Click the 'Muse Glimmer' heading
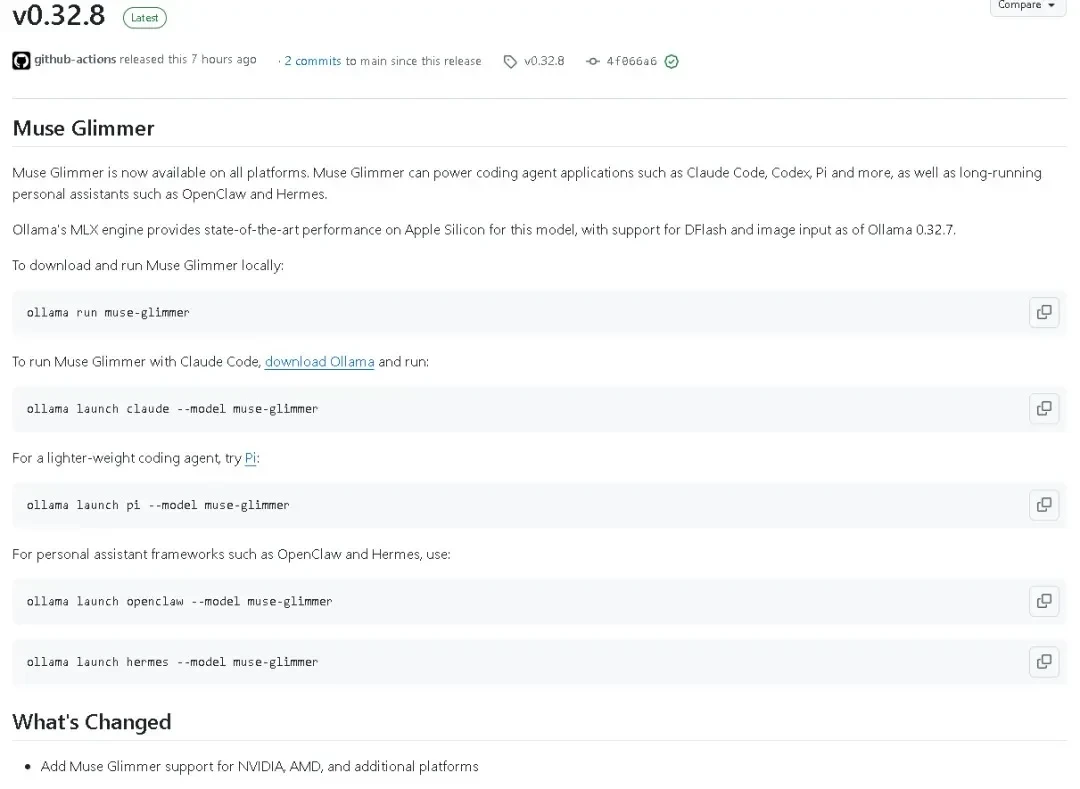The width and height of the screenshot is (1080, 789). (83, 129)
